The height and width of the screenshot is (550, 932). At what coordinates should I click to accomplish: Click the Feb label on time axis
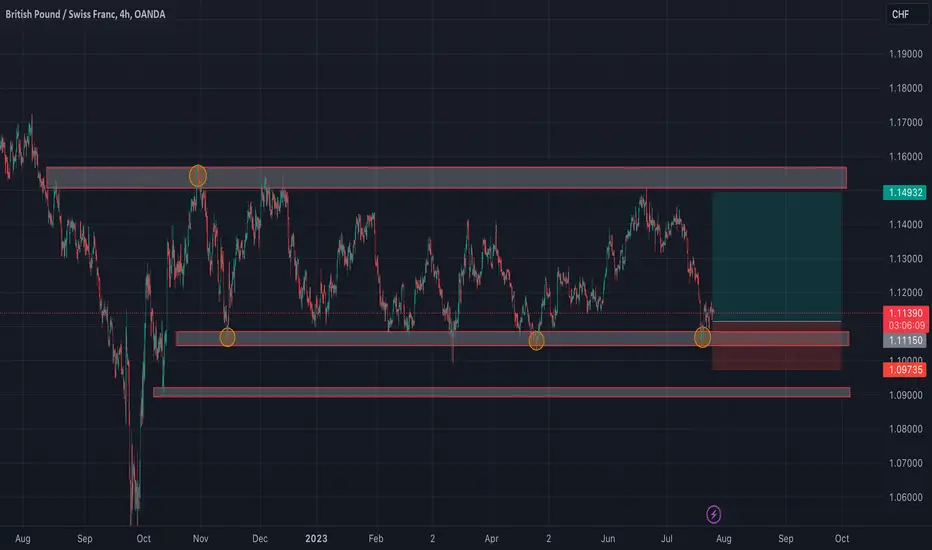376,538
